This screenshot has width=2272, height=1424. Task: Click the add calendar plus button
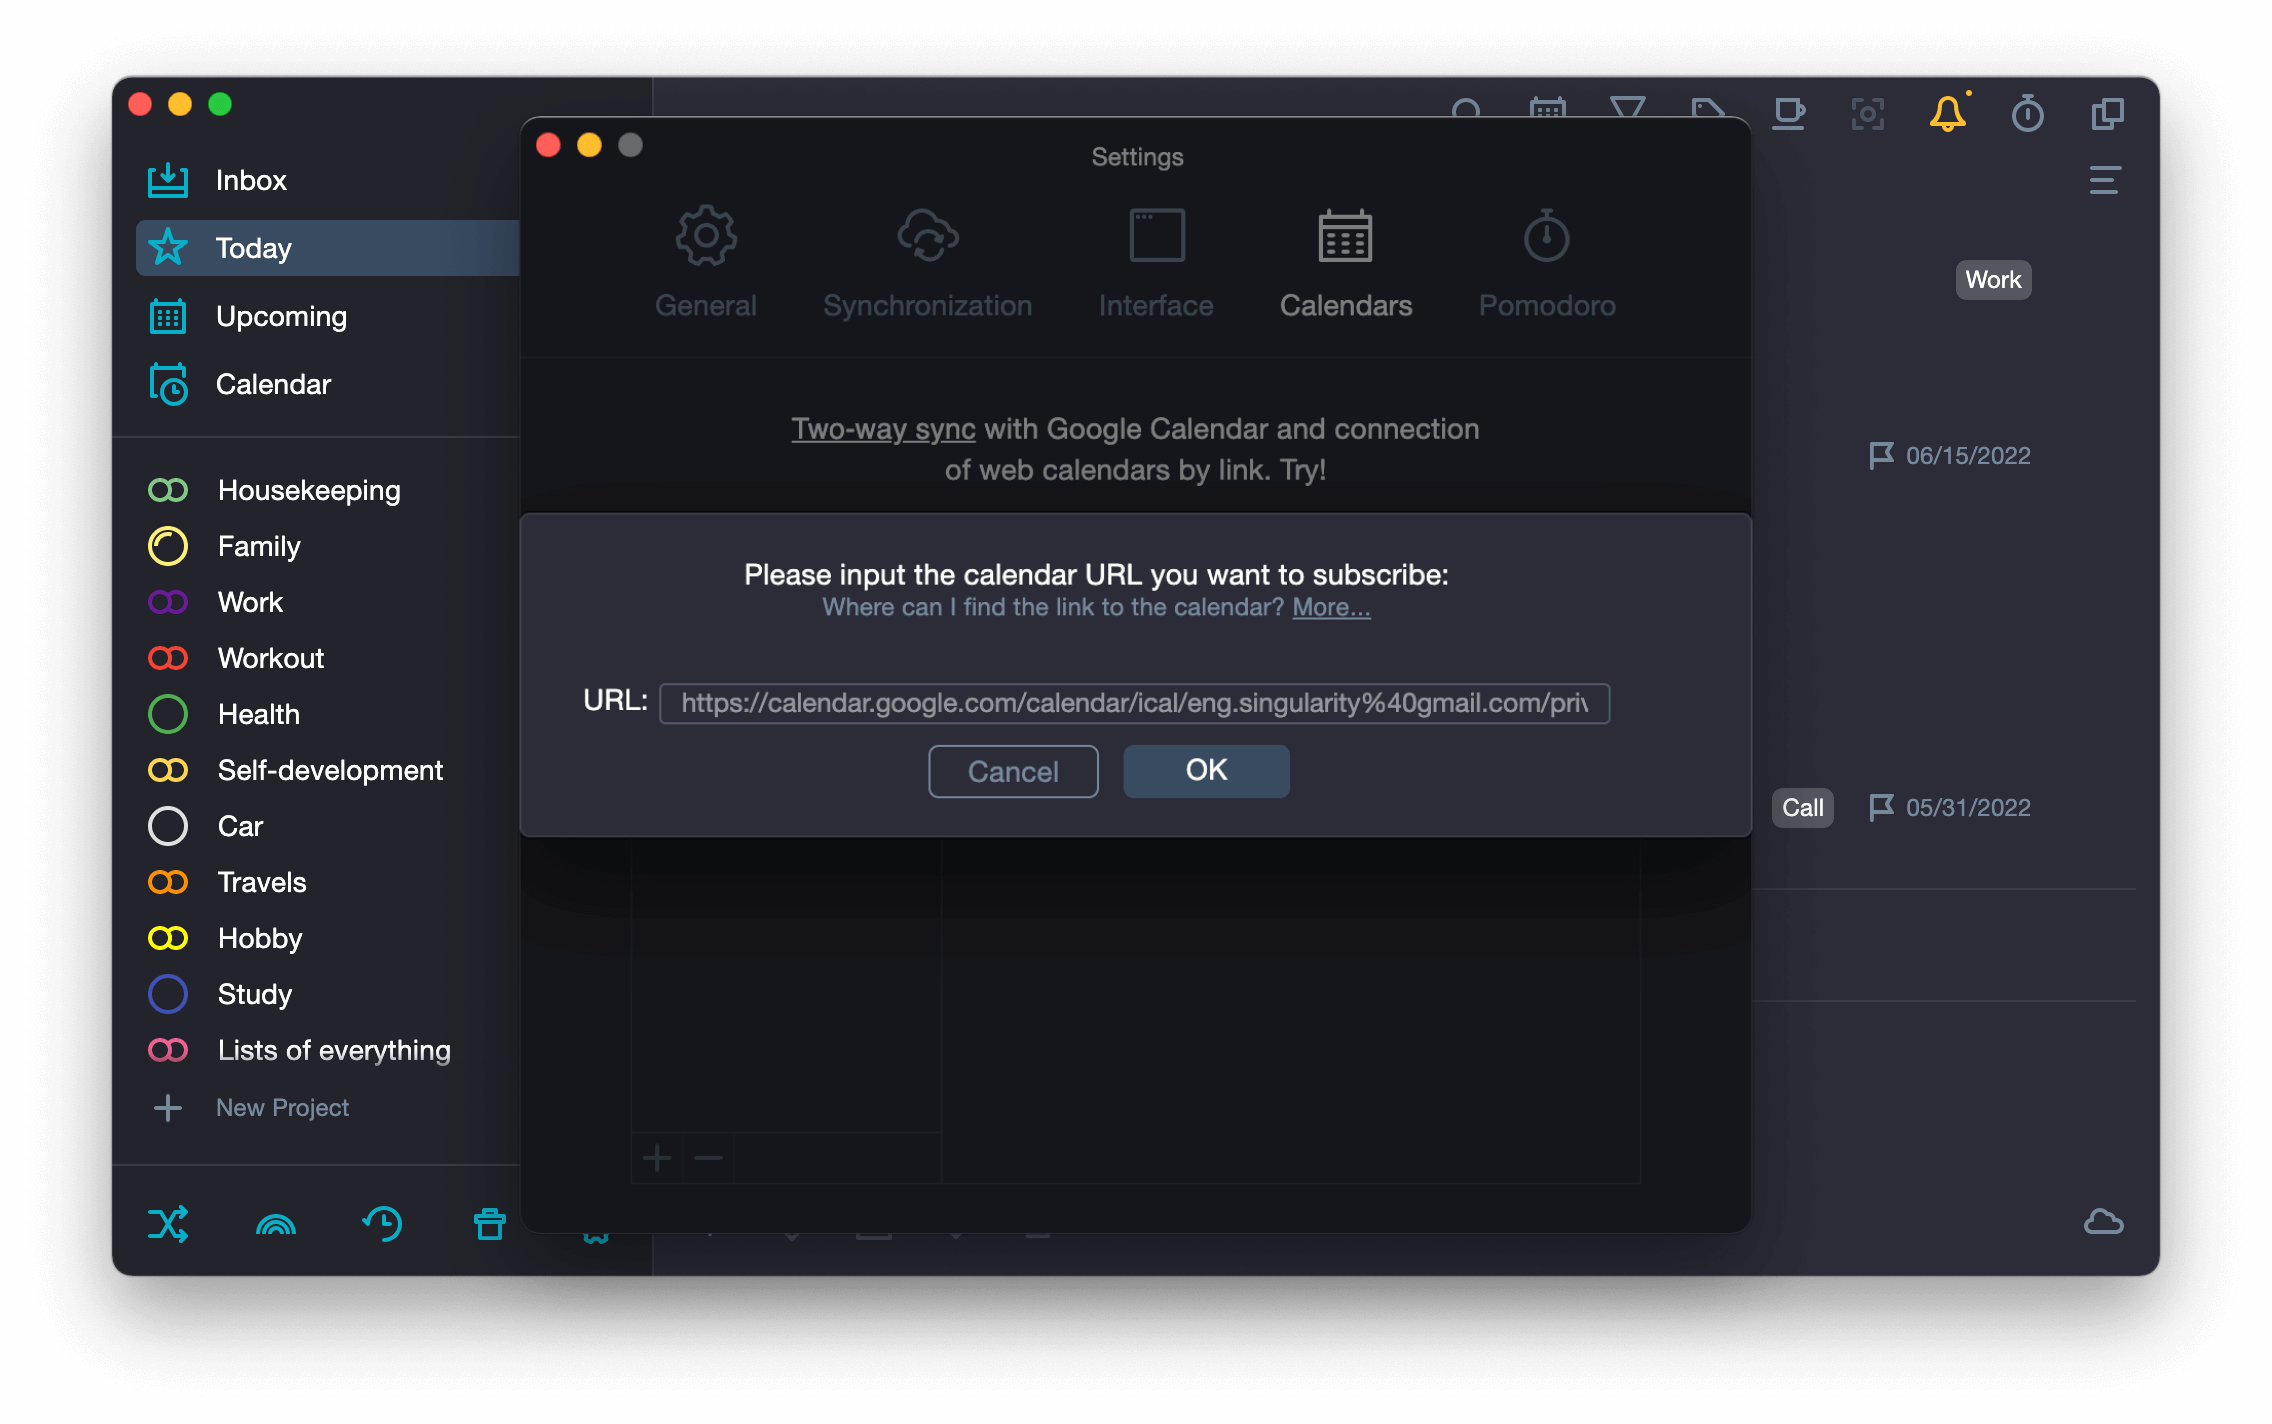click(x=657, y=1158)
